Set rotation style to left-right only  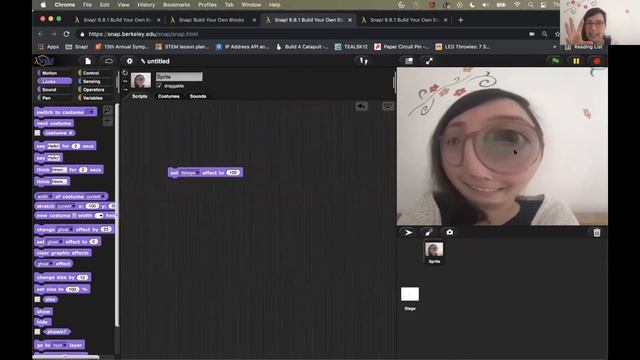tap(125, 81)
